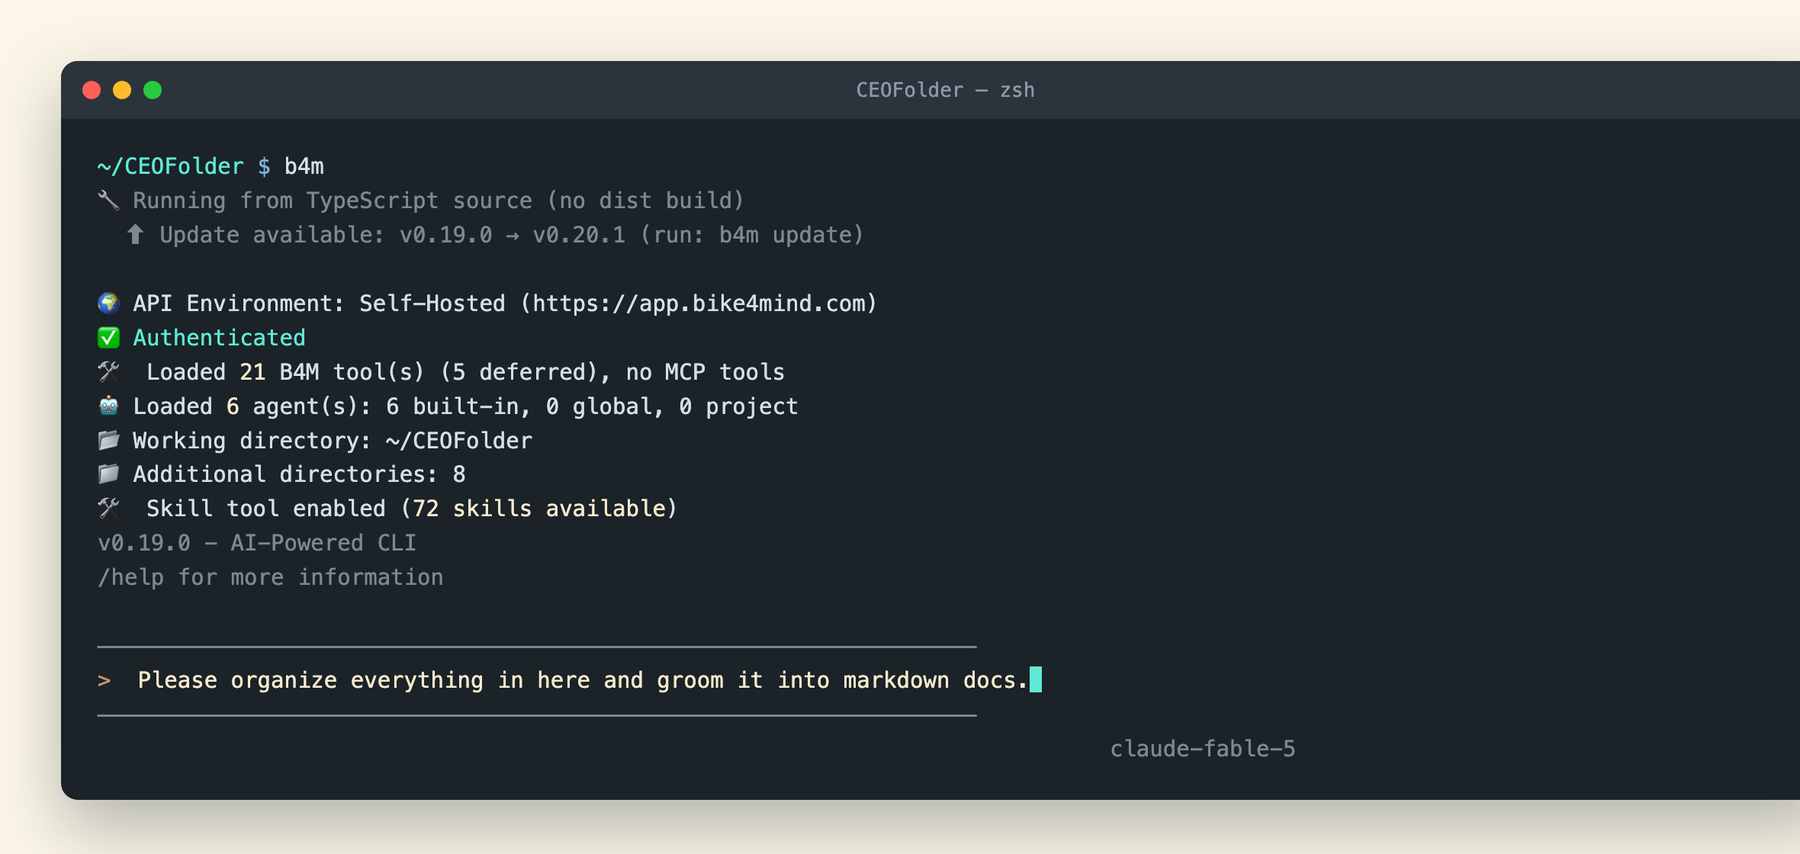Image resolution: width=1800 pixels, height=854 pixels.
Task: Click the teal text cursor block
Action: tap(1036, 680)
